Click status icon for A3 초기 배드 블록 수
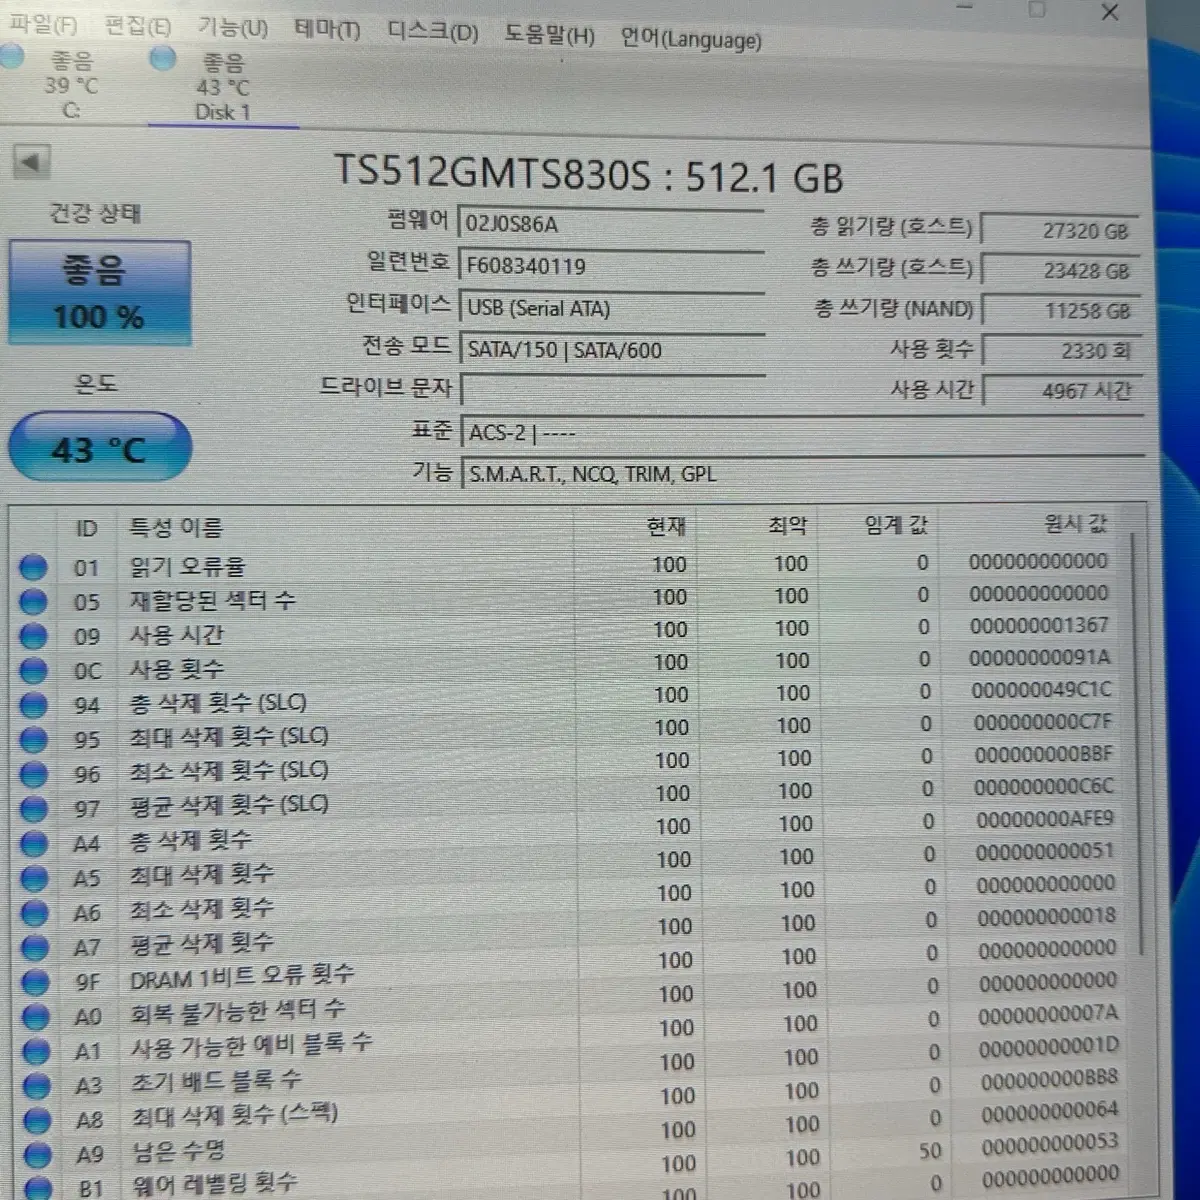Viewport: 1200px width, 1200px height. tap(36, 1086)
